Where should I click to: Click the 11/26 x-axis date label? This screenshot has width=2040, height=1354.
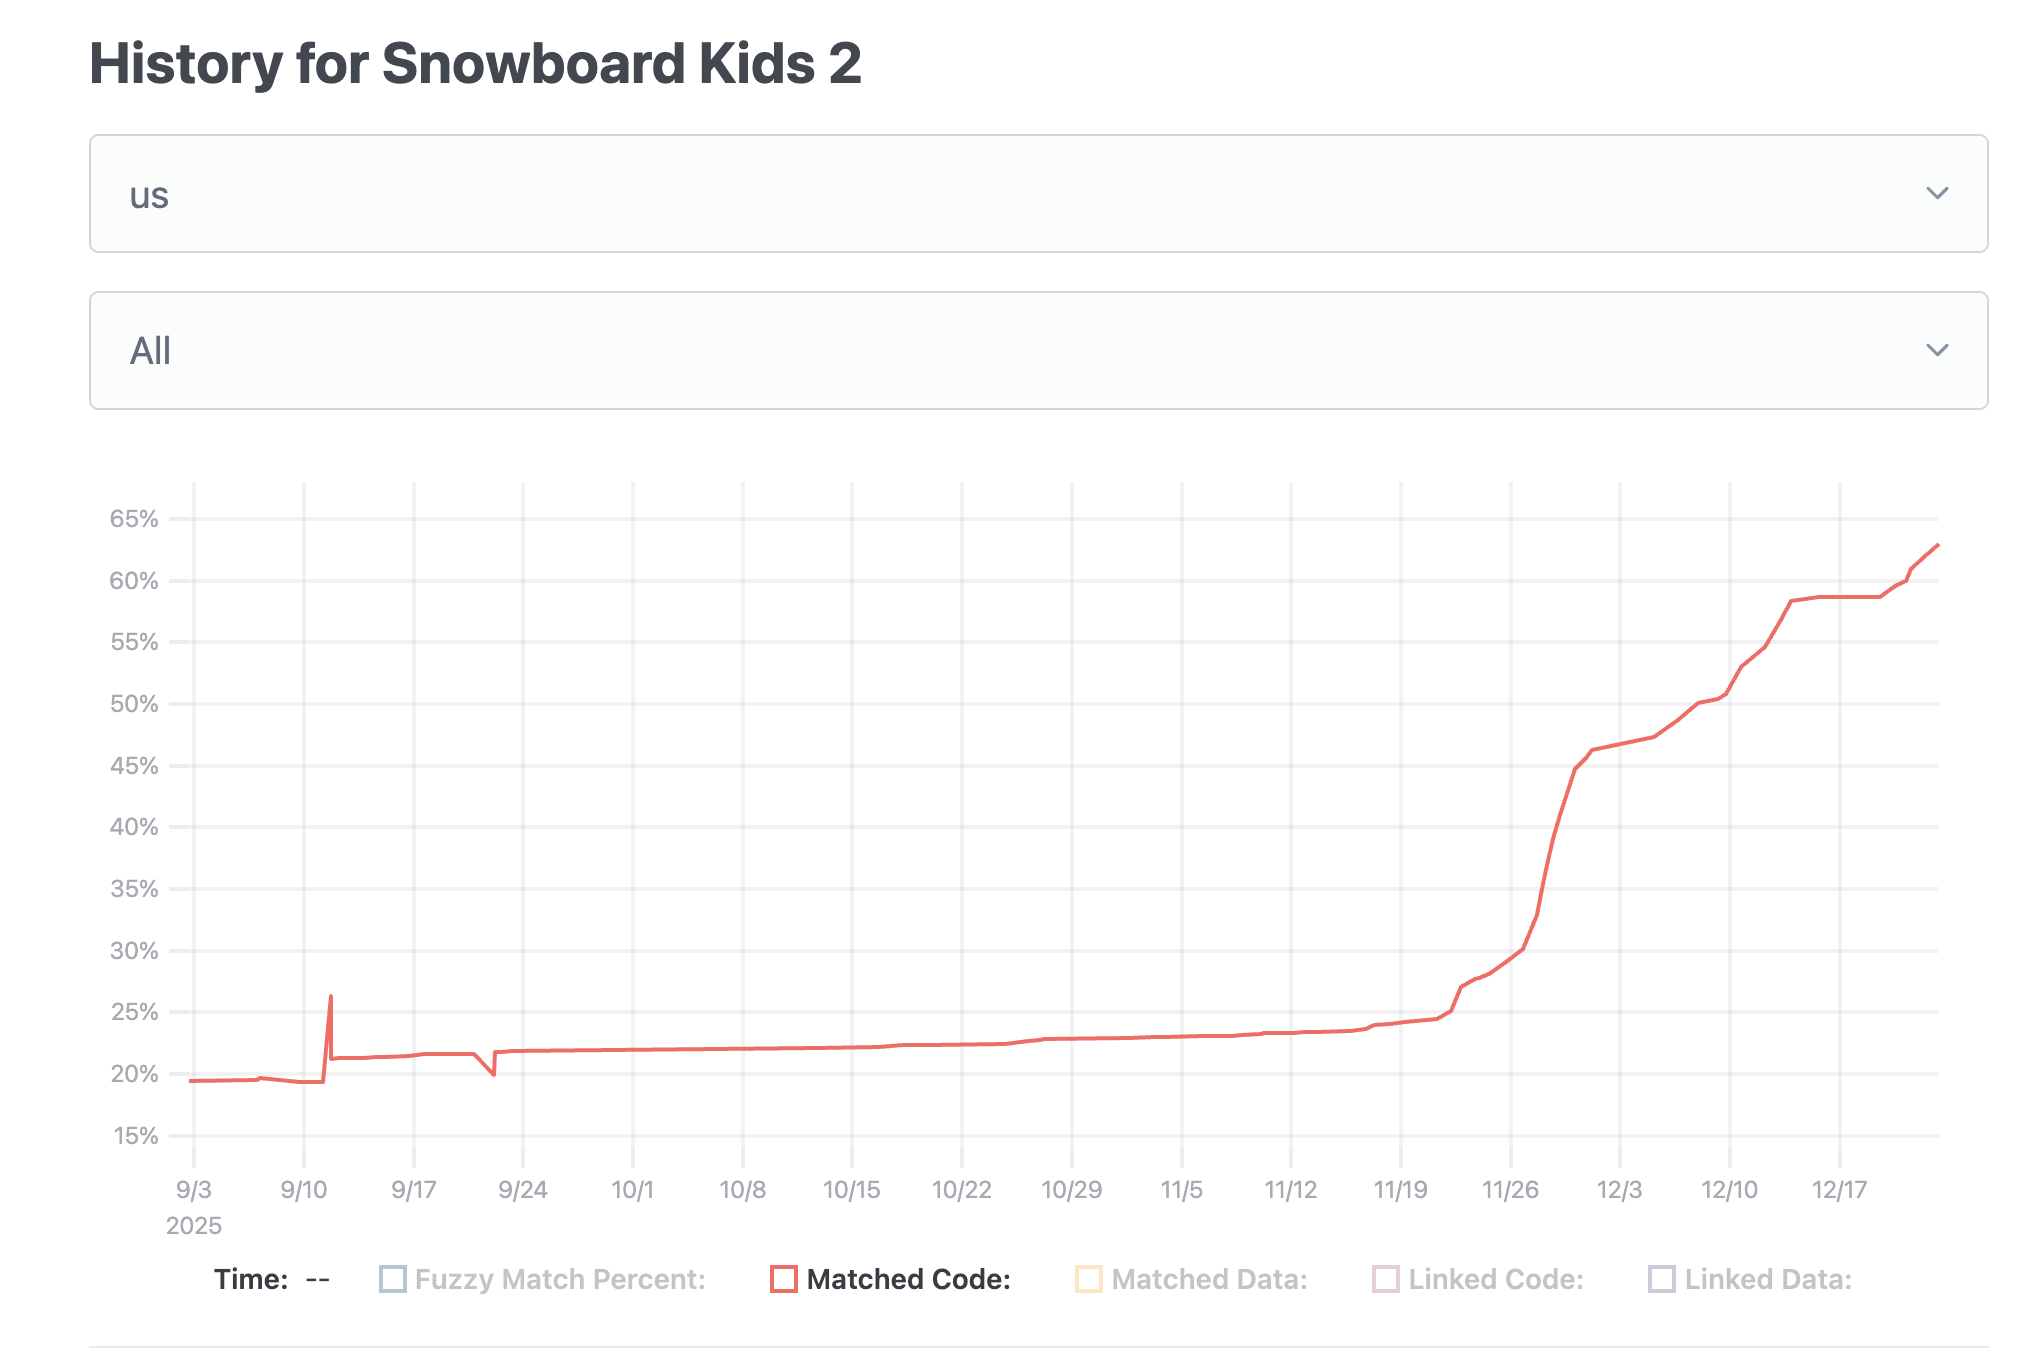pos(1510,1190)
